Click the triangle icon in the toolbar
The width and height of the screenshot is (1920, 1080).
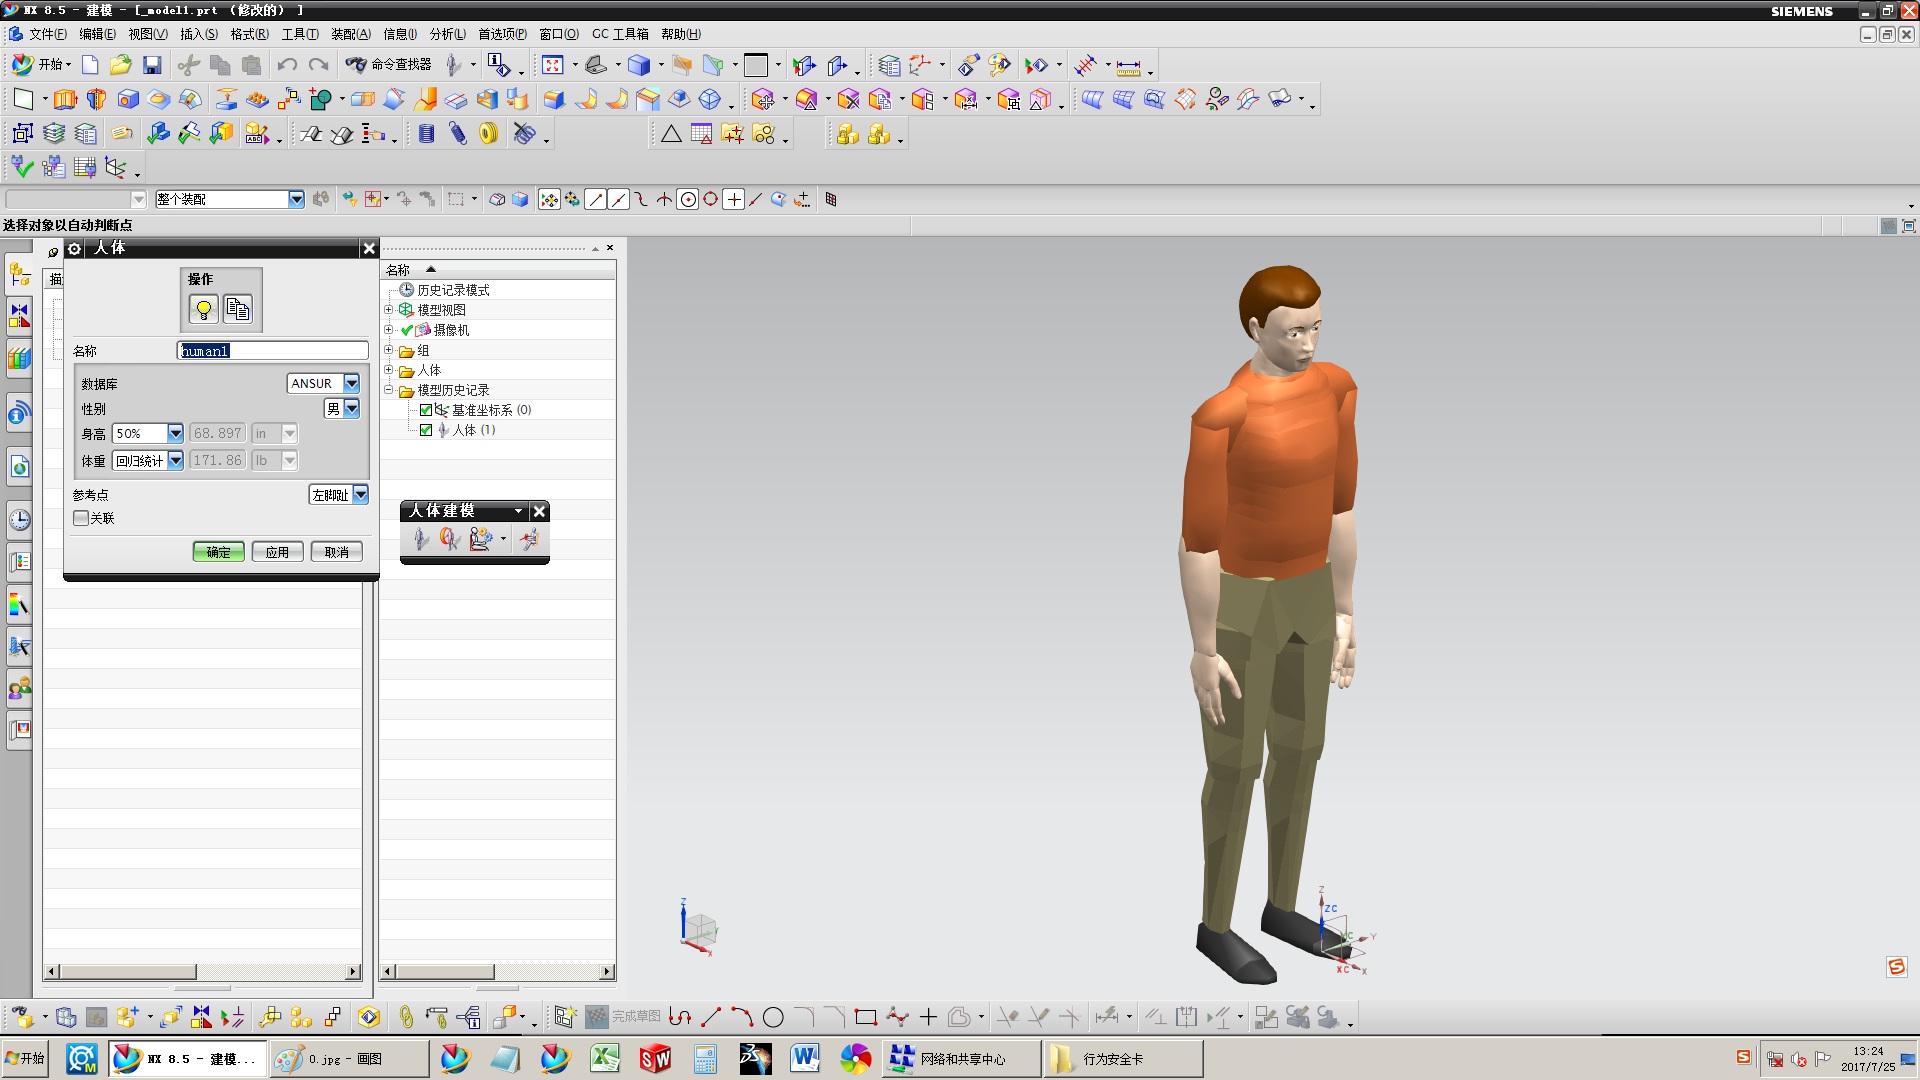(x=671, y=134)
